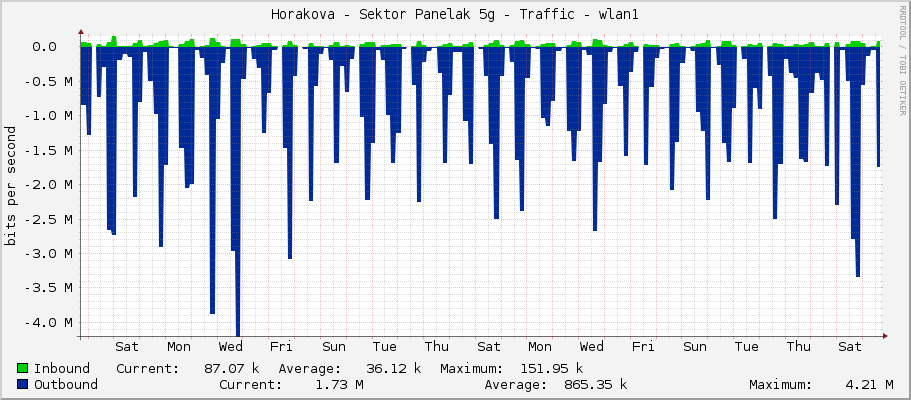Select the Inbound average value 36.12 k
This screenshot has width=911, height=400.
point(394,369)
